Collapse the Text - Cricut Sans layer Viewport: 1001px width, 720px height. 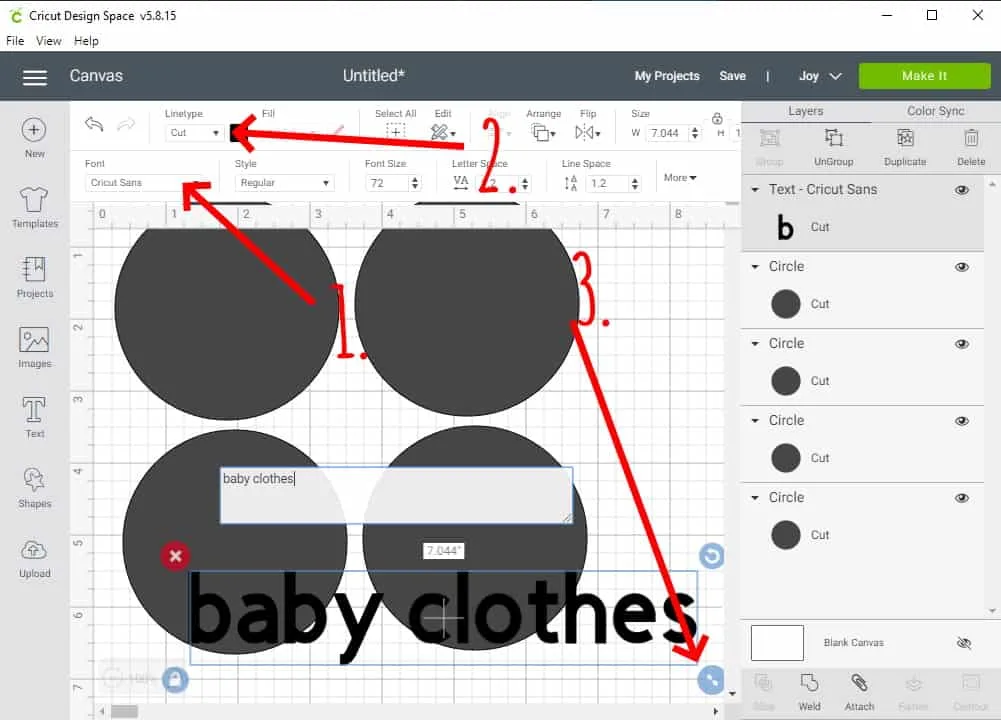755,190
